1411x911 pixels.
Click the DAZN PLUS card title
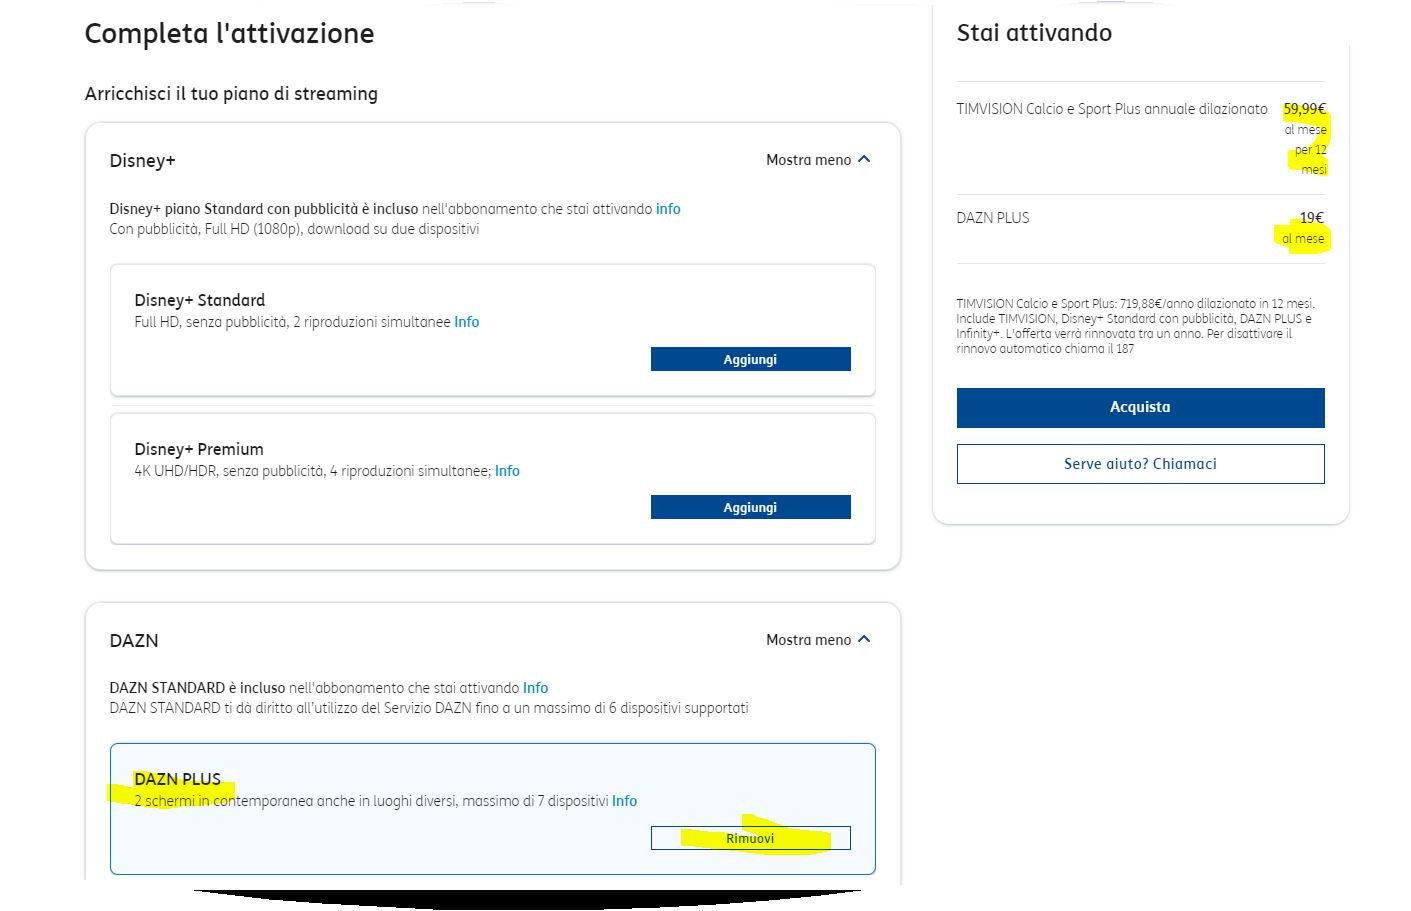[x=177, y=779]
